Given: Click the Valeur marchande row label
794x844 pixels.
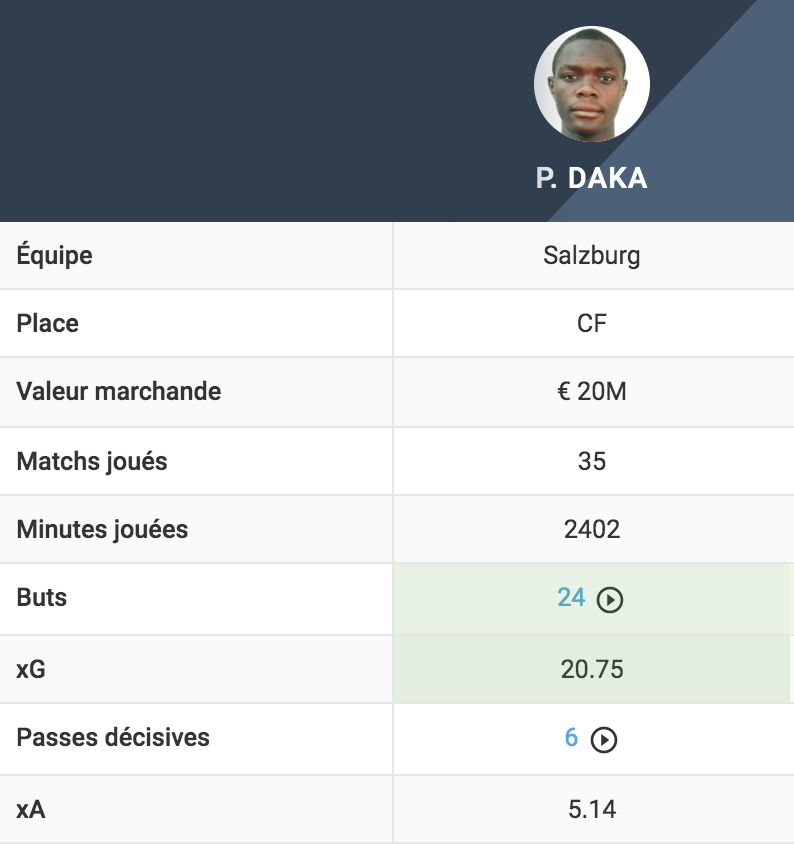Looking at the screenshot, I should pyautogui.click(x=118, y=391).
